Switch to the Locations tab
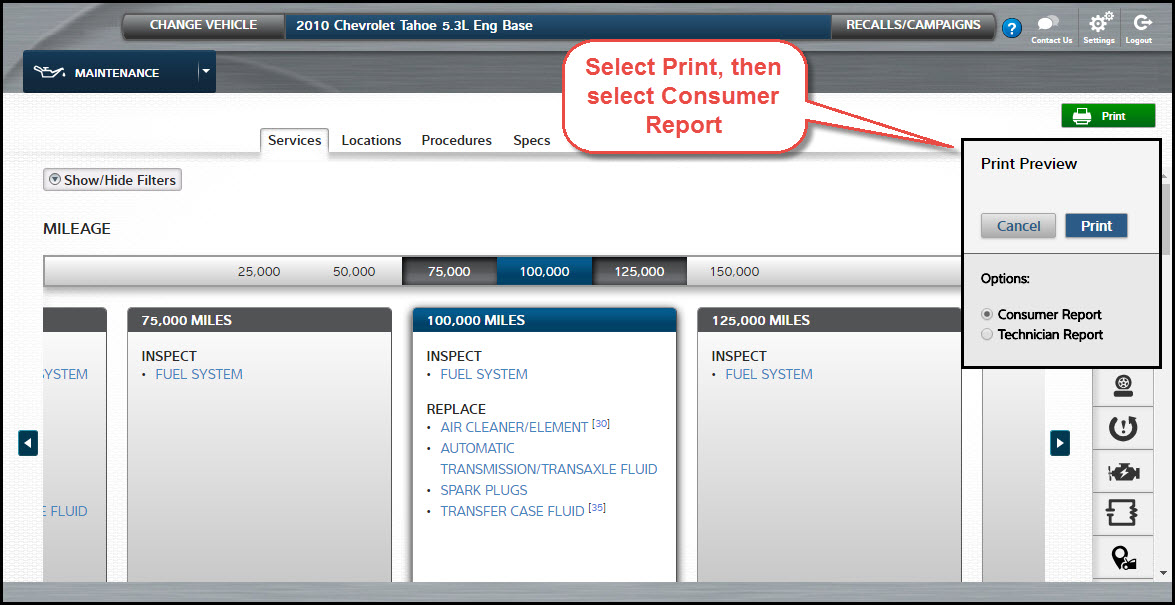The height and width of the screenshot is (605, 1175). pyautogui.click(x=371, y=140)
